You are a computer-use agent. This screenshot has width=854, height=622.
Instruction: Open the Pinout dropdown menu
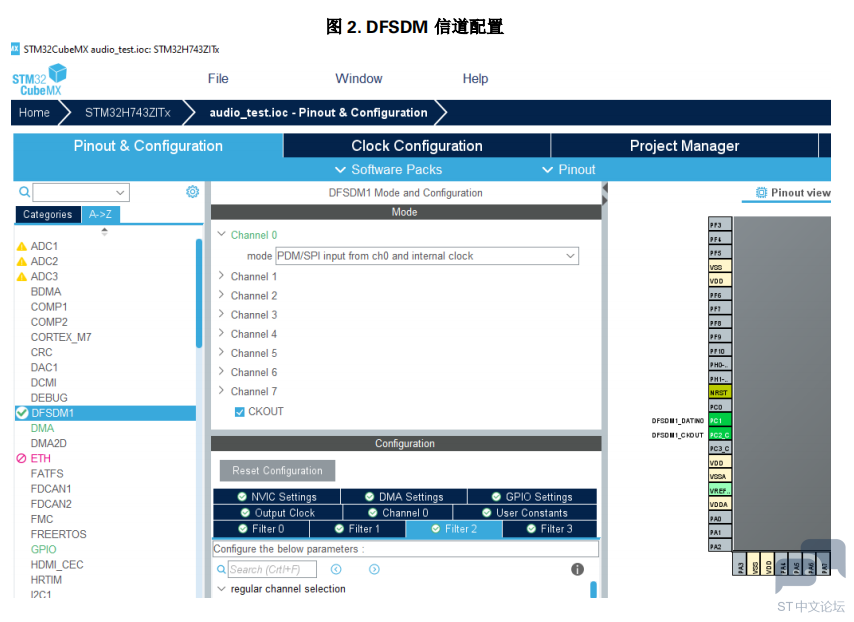click(569, 169)
